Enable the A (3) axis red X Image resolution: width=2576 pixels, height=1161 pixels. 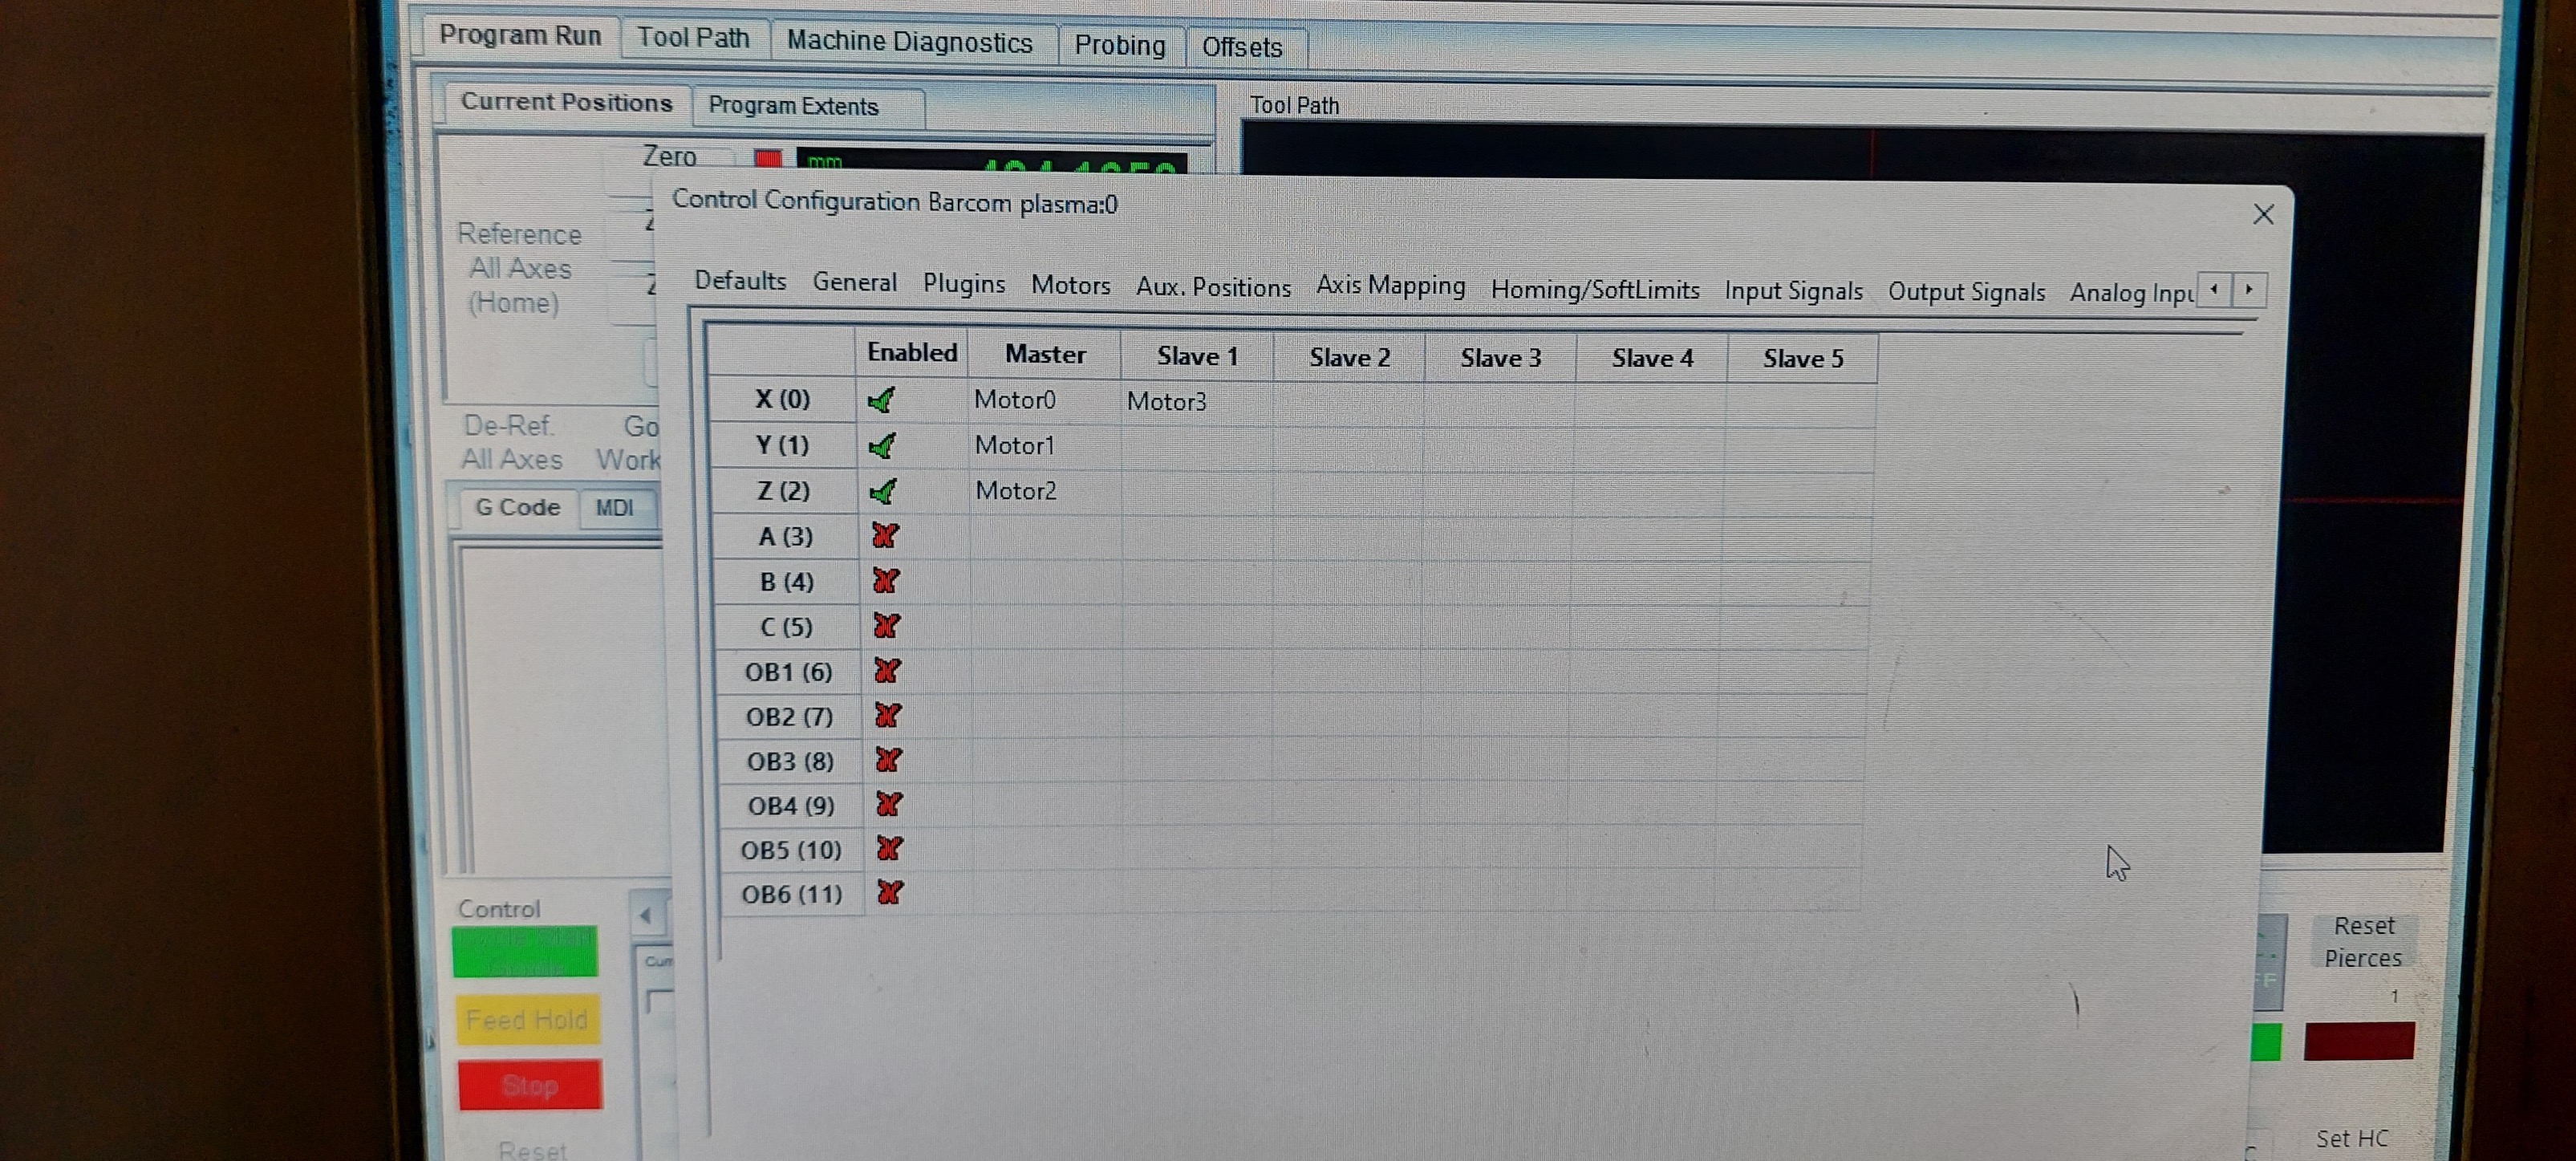pos(884,536)
